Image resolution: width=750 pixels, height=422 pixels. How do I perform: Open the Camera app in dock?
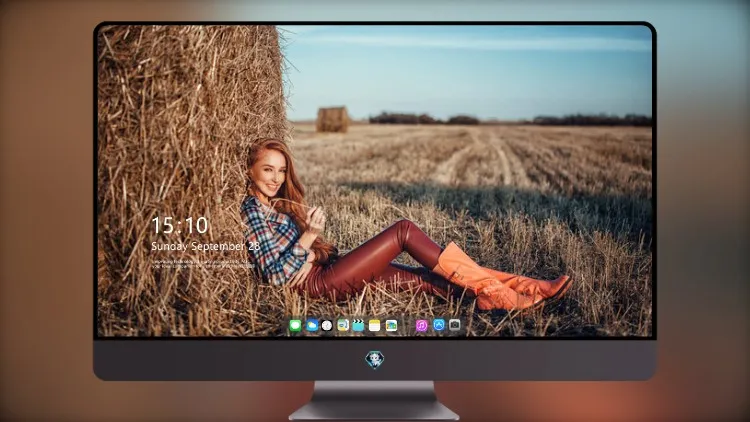pyautogui.click(x=455, y=325)
